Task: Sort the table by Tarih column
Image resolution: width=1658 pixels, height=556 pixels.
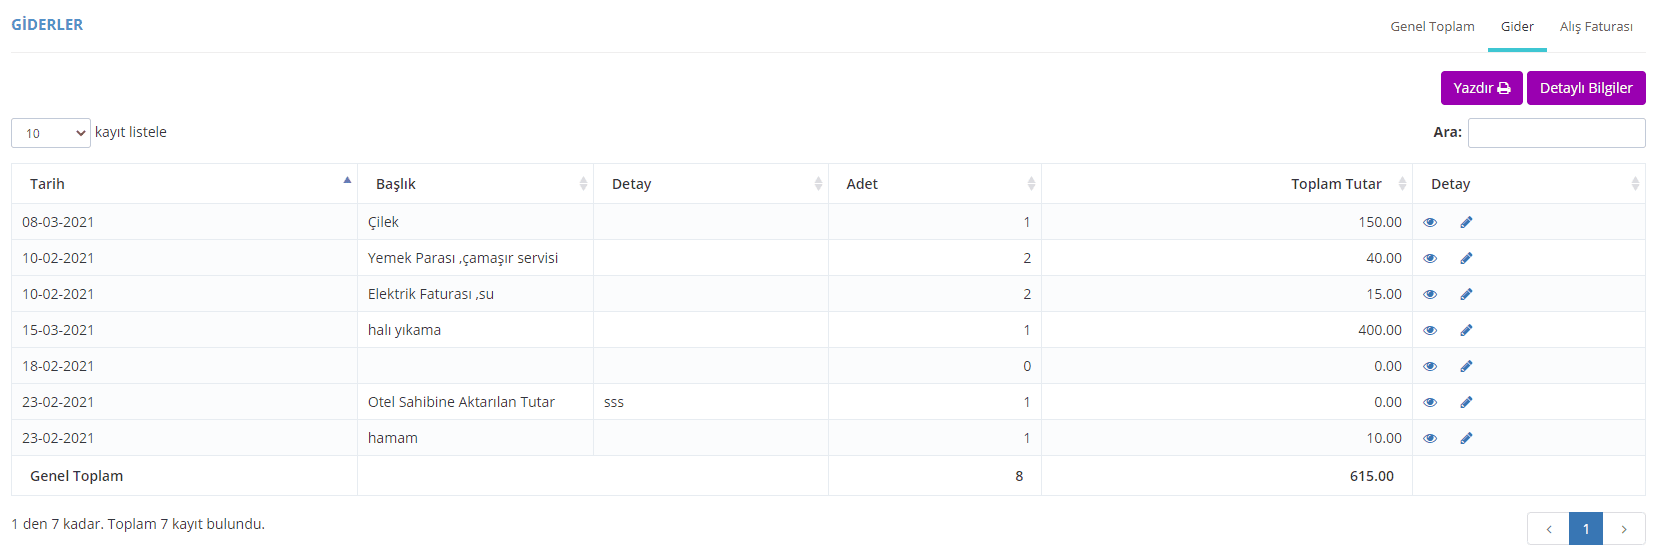Action: pyautogui.click(x=184, y=184)
